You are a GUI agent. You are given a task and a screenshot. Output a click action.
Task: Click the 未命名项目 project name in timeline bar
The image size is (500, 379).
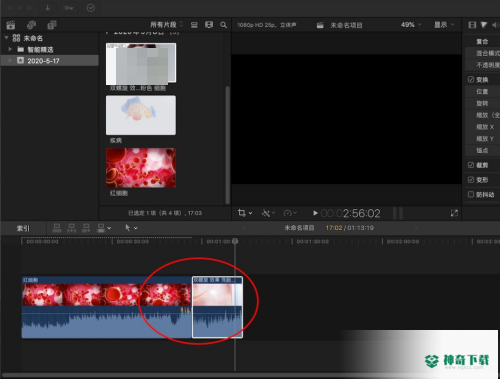(x=299, y=228)
